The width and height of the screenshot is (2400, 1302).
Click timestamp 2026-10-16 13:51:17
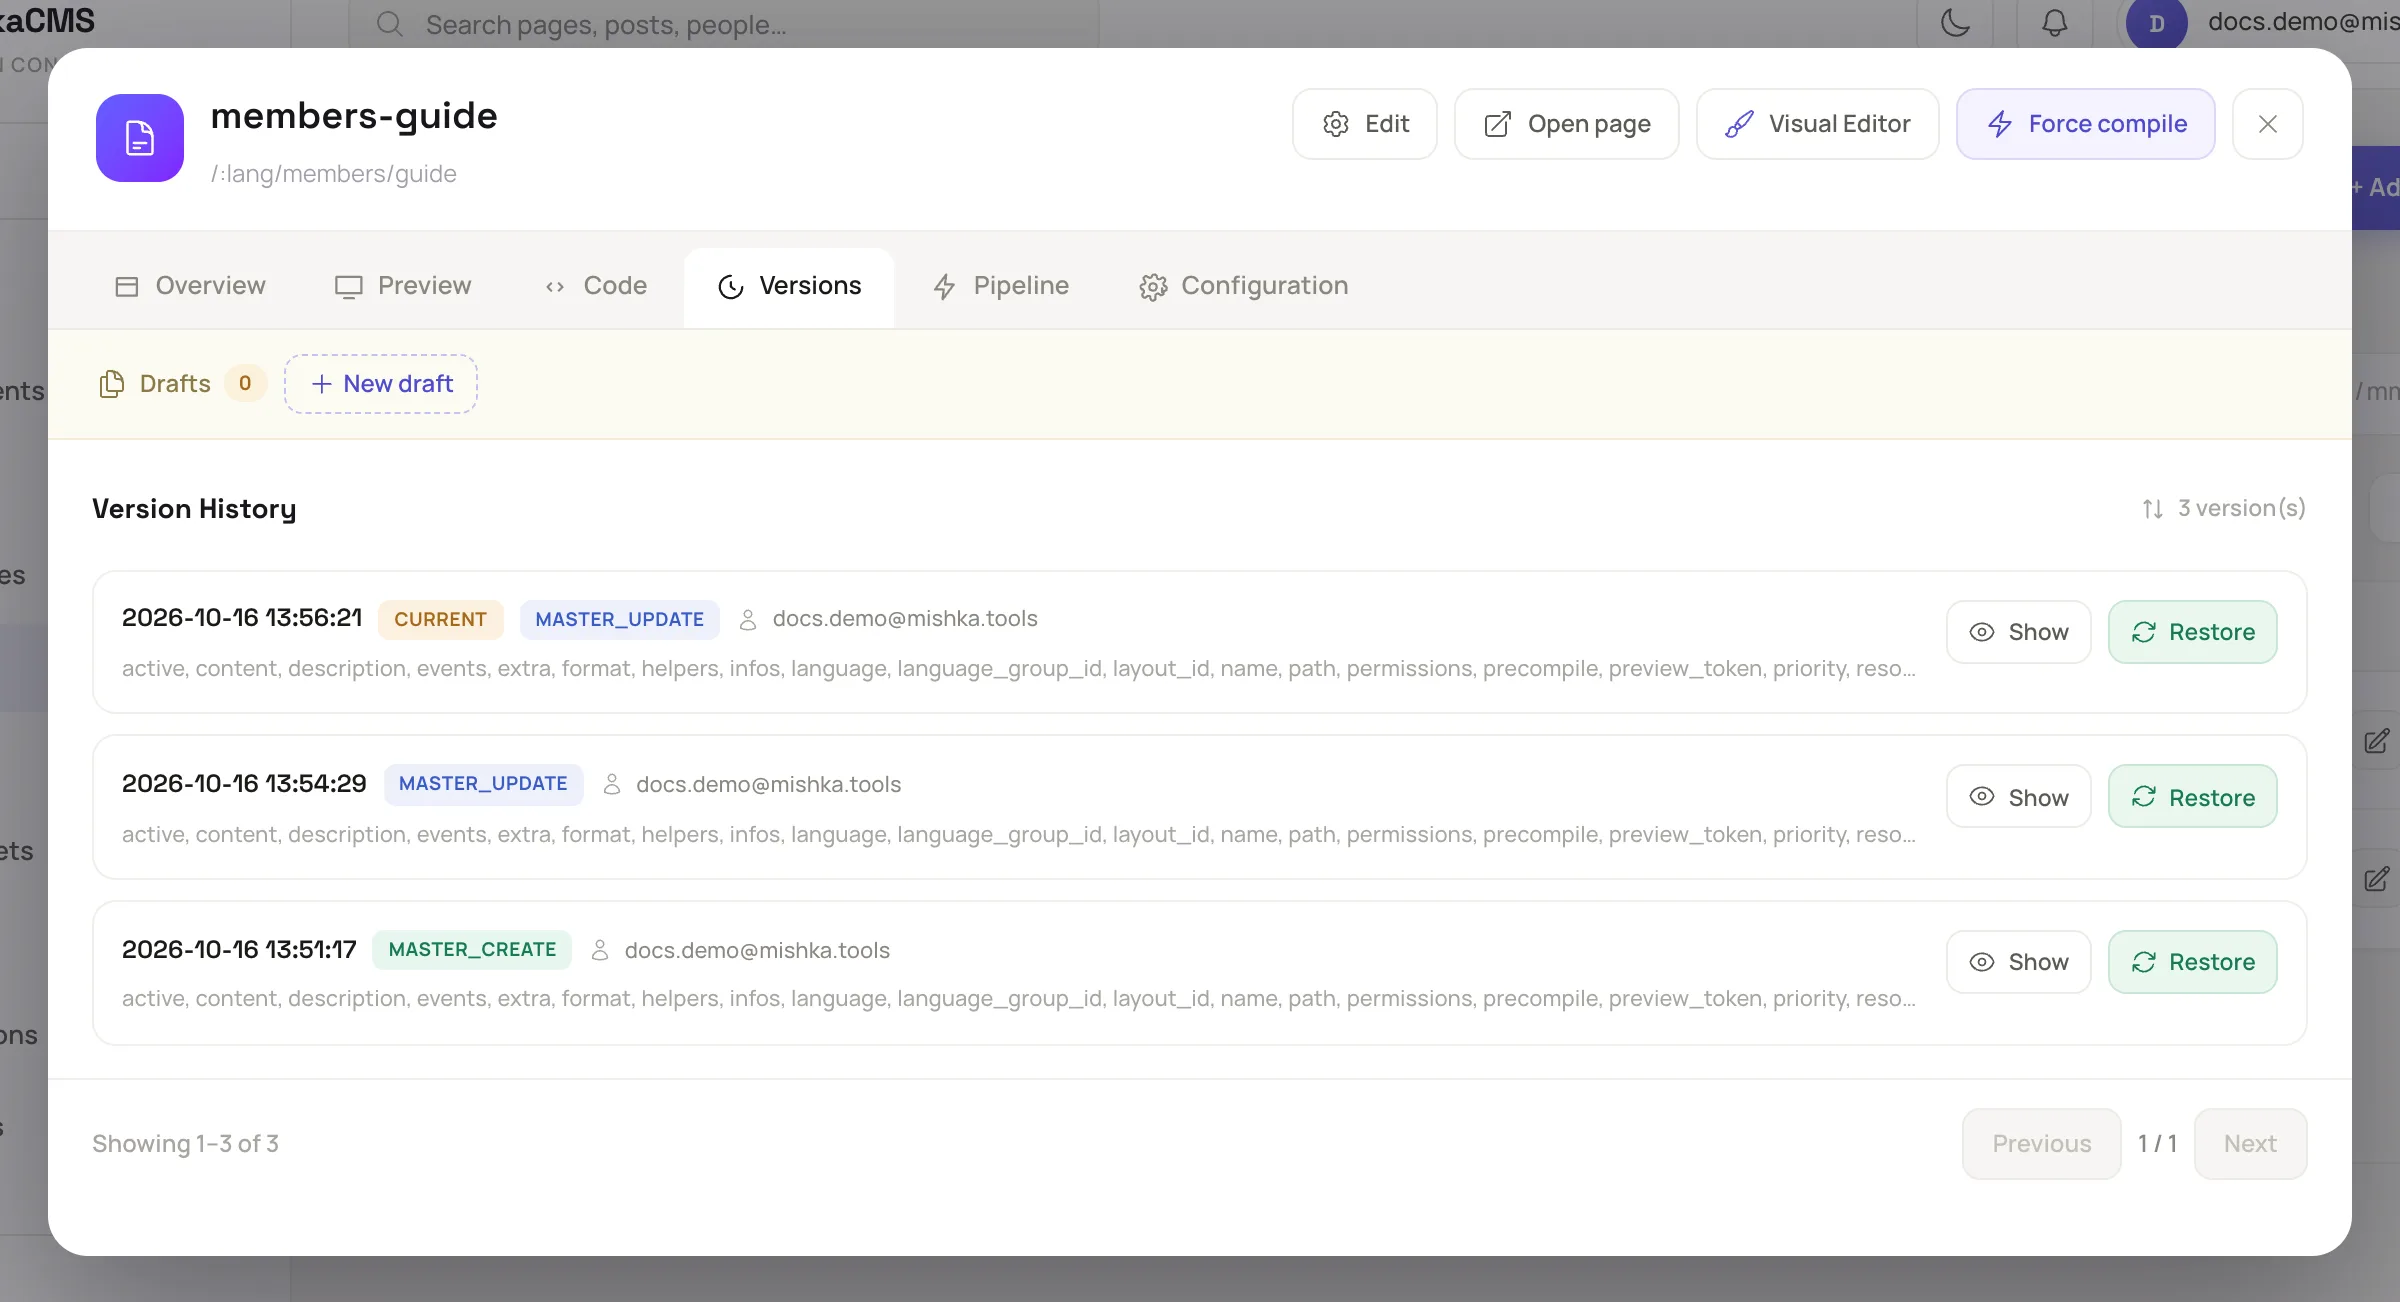[239, 950]
